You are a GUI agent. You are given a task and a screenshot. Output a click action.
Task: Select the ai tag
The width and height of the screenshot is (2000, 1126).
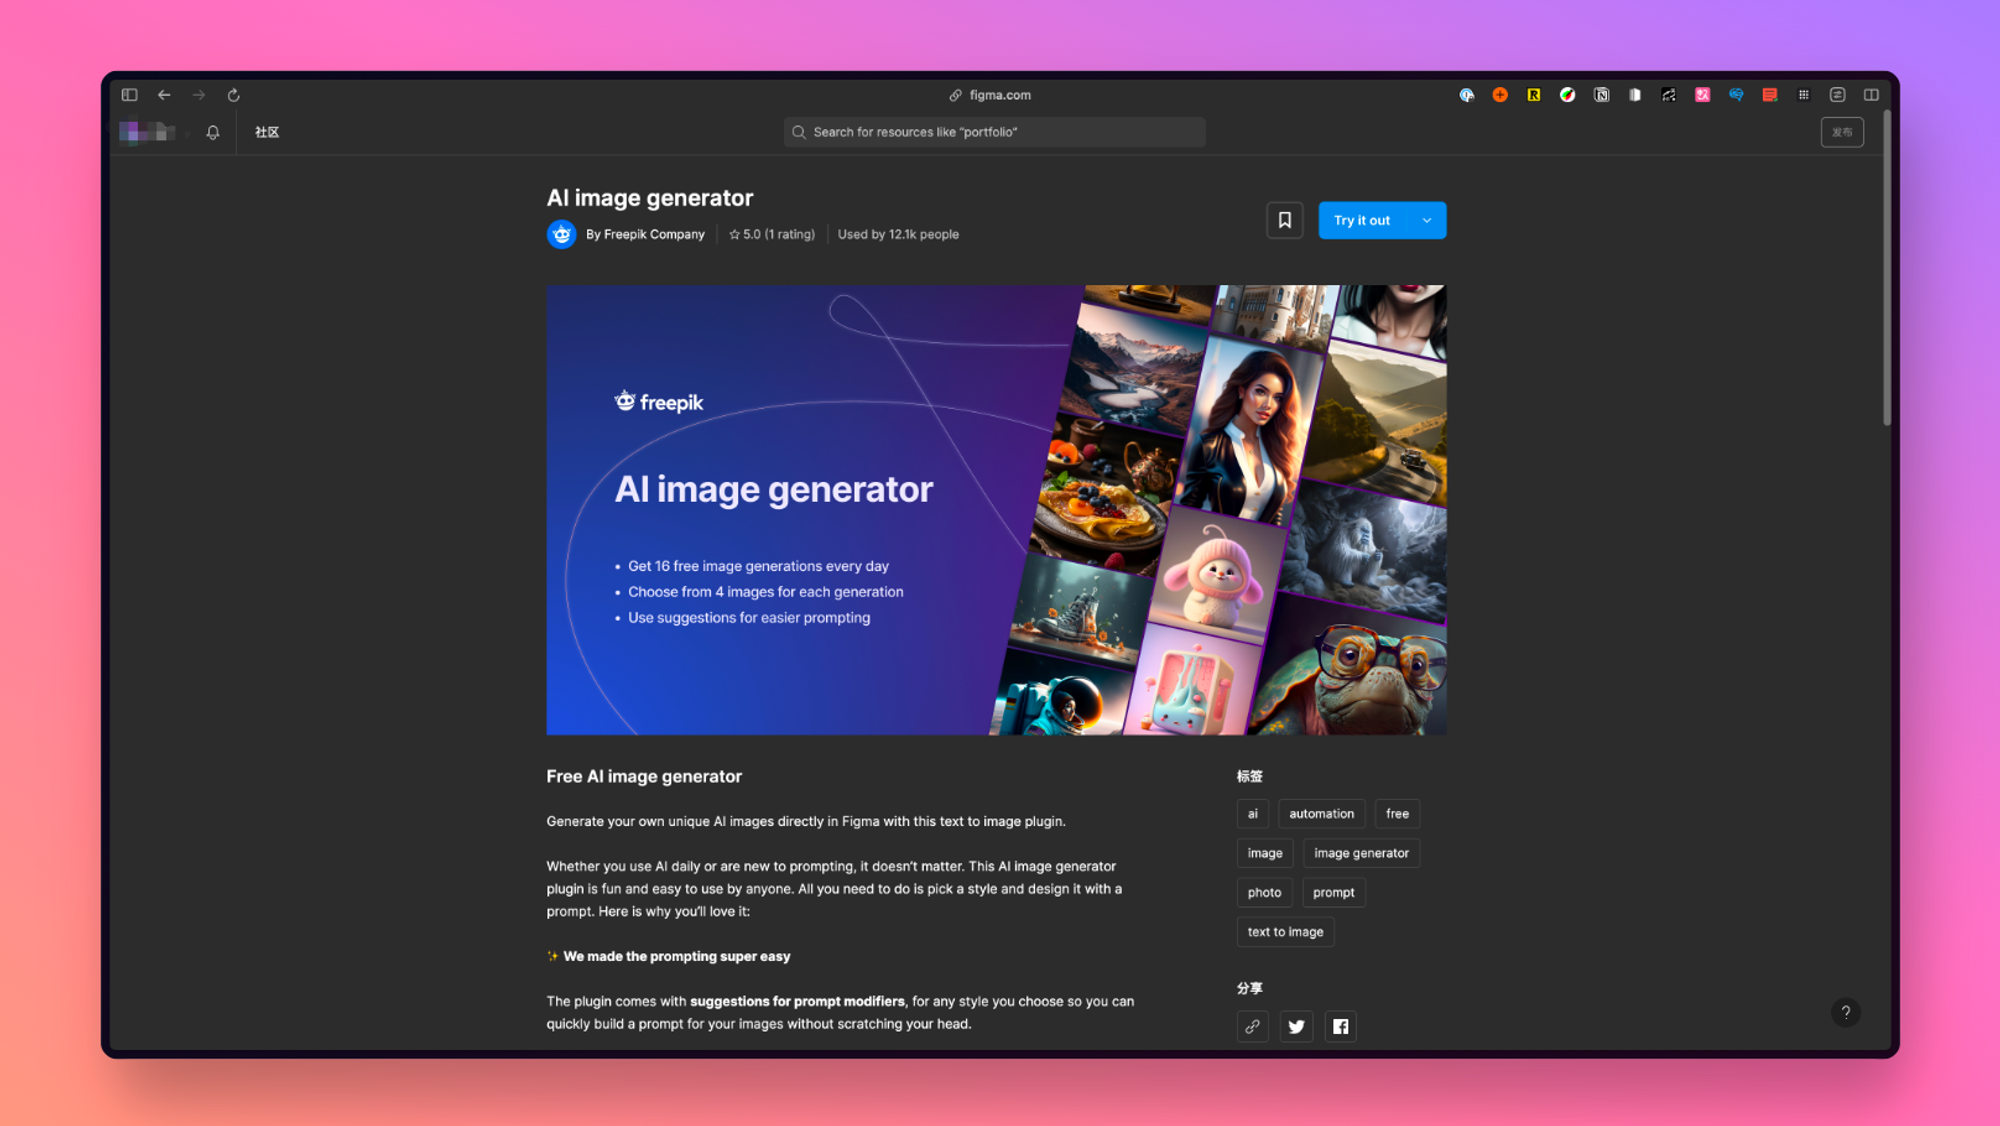pyautogui.click(x=1253, y=814)
